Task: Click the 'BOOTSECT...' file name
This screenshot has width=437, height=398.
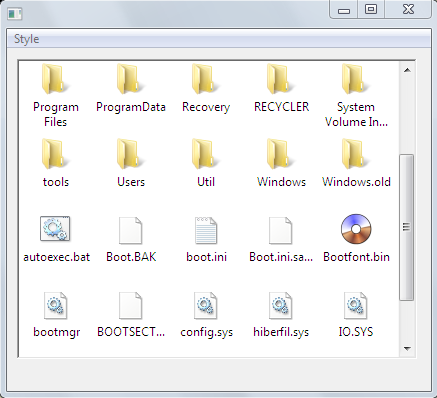Action: [131, 332]
